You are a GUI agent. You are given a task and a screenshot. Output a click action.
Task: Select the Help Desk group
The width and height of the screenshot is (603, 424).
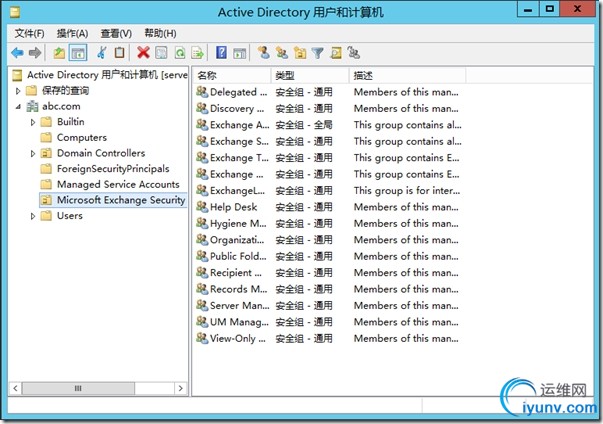tap(227, 207)
